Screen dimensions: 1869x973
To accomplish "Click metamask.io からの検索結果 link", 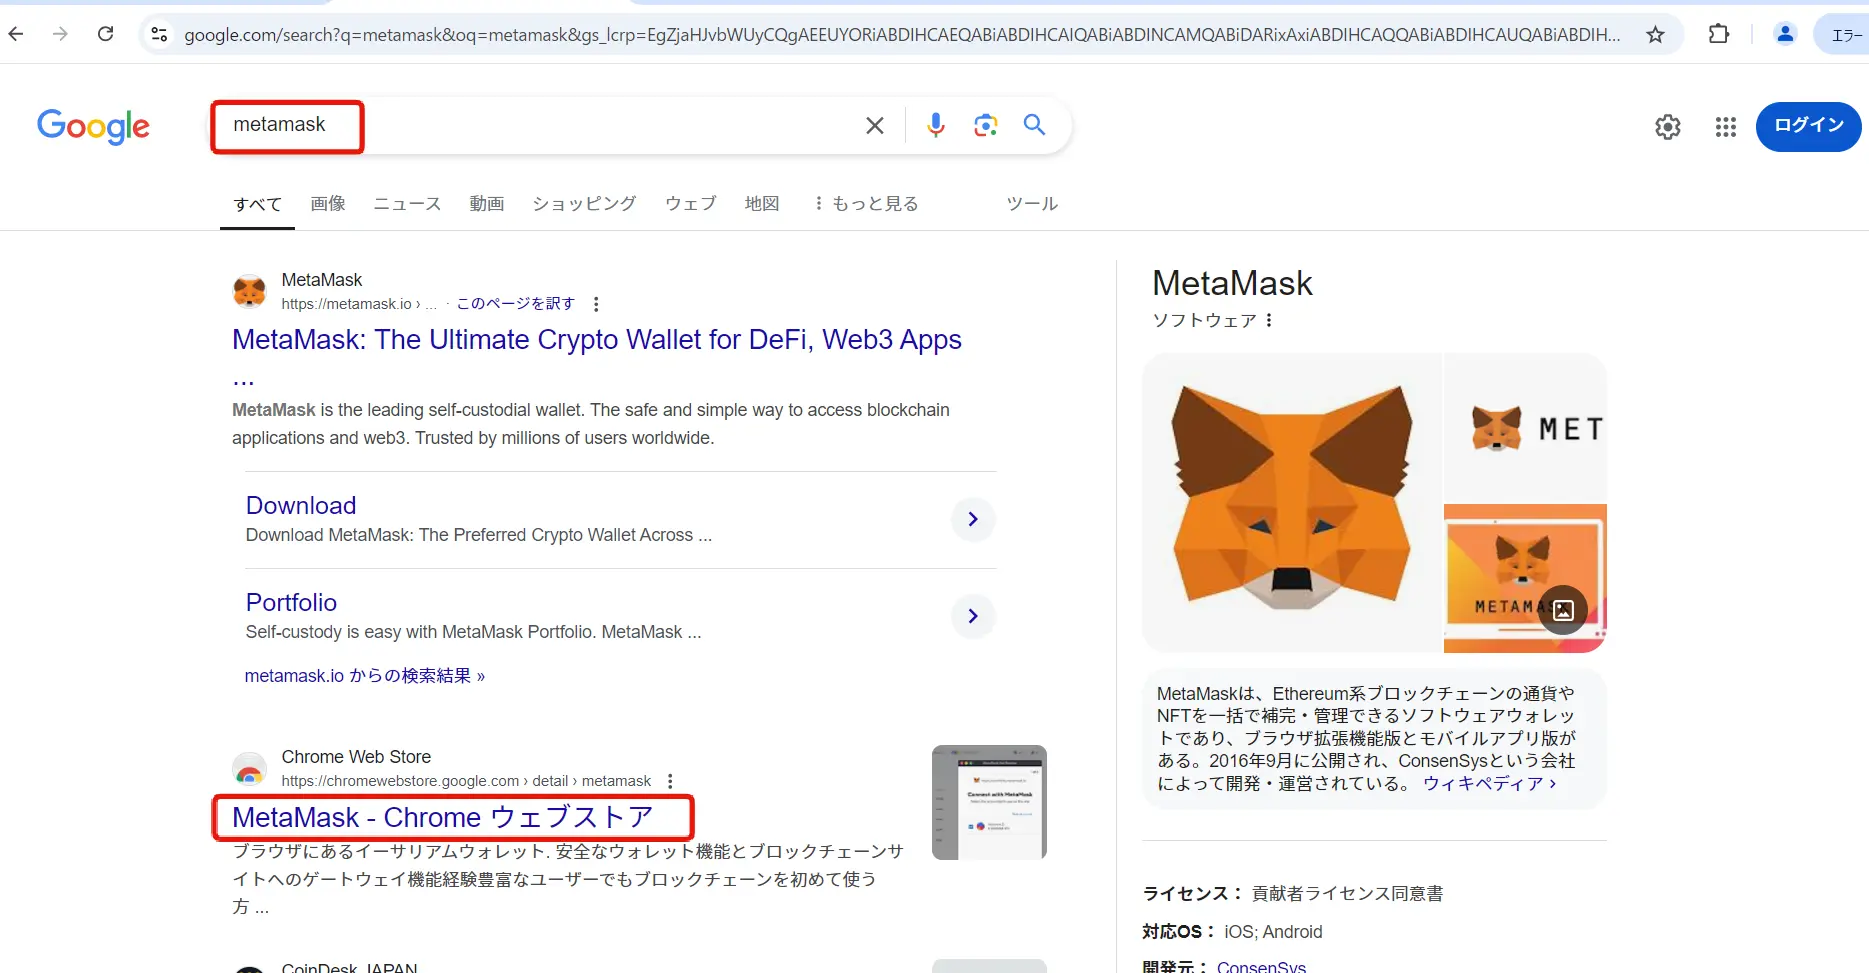I will (365, 676).
